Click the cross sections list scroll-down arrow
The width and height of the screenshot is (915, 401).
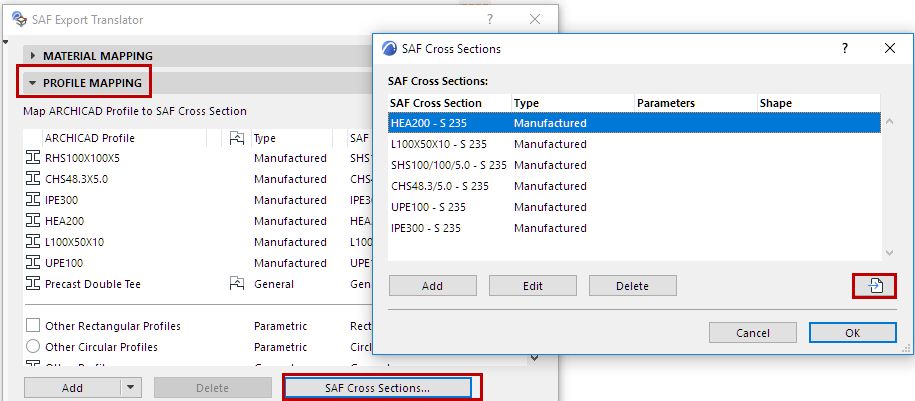pos(889,253)
